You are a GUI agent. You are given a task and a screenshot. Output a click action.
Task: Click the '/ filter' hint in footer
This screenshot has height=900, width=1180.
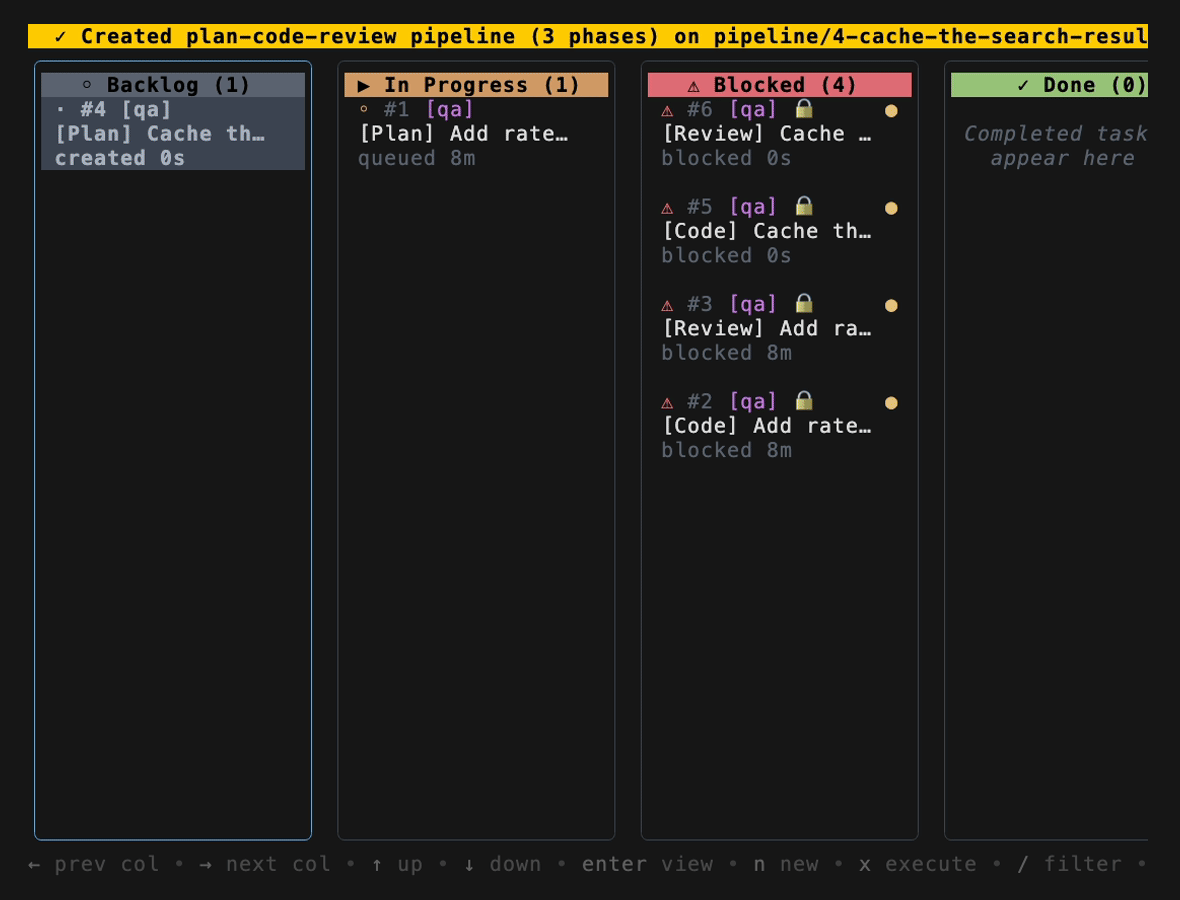point(1069,864)
